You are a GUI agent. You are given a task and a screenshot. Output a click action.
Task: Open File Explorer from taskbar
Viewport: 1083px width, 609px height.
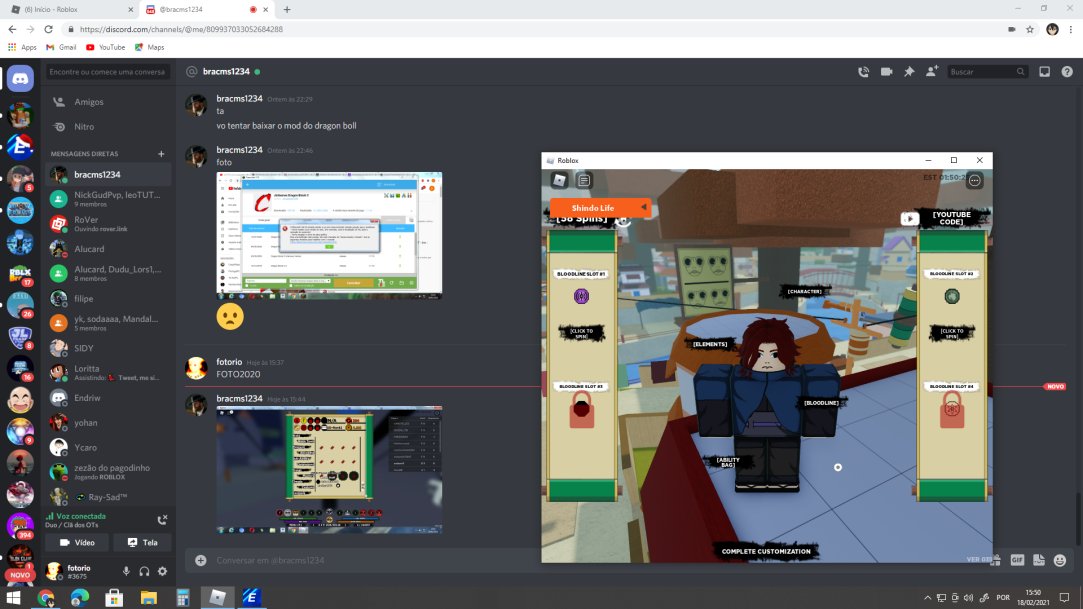tap(148, 597)
